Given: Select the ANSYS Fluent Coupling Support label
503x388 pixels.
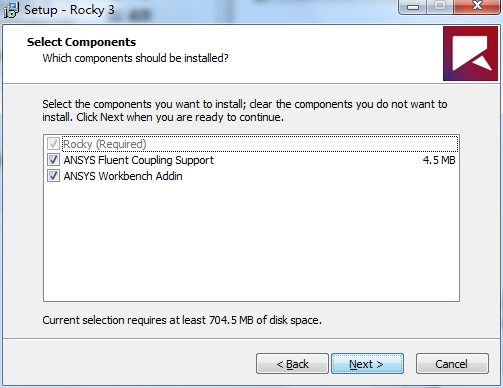Looking at the screenshot, I should [139, 160].
